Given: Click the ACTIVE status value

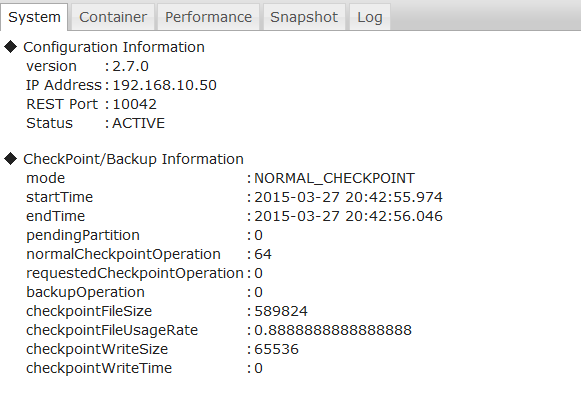Looking at the screenshot, I should 139,123.
